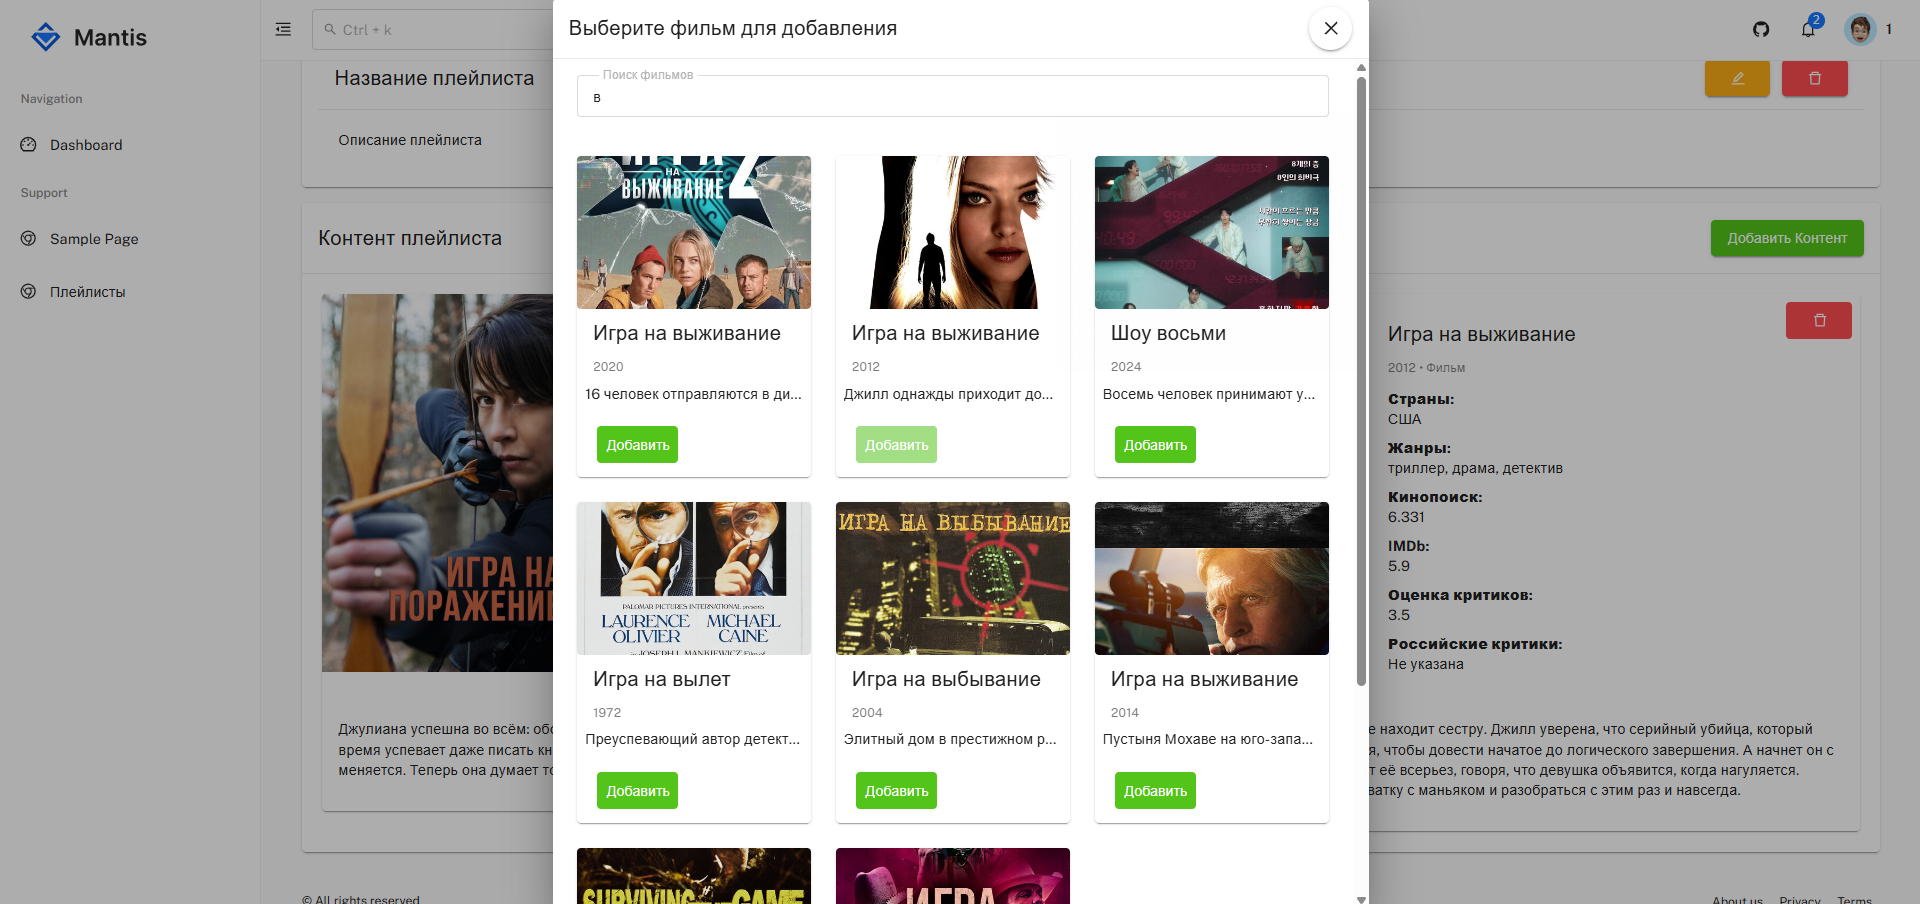Click the Игра на поражение poster behind the dialog

437,483
